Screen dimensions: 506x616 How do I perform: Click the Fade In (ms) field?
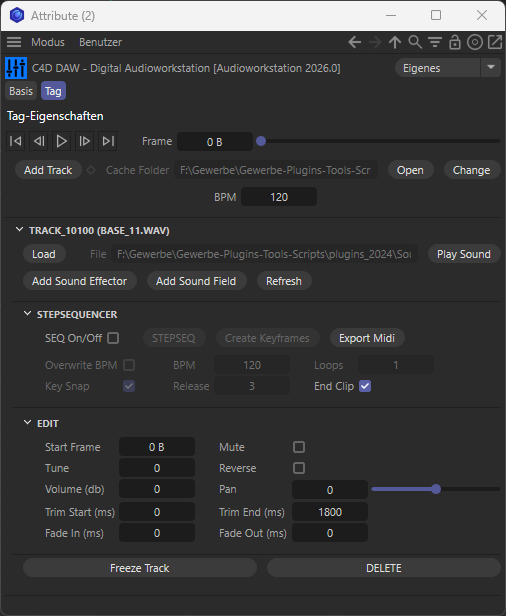click(157, 533)
